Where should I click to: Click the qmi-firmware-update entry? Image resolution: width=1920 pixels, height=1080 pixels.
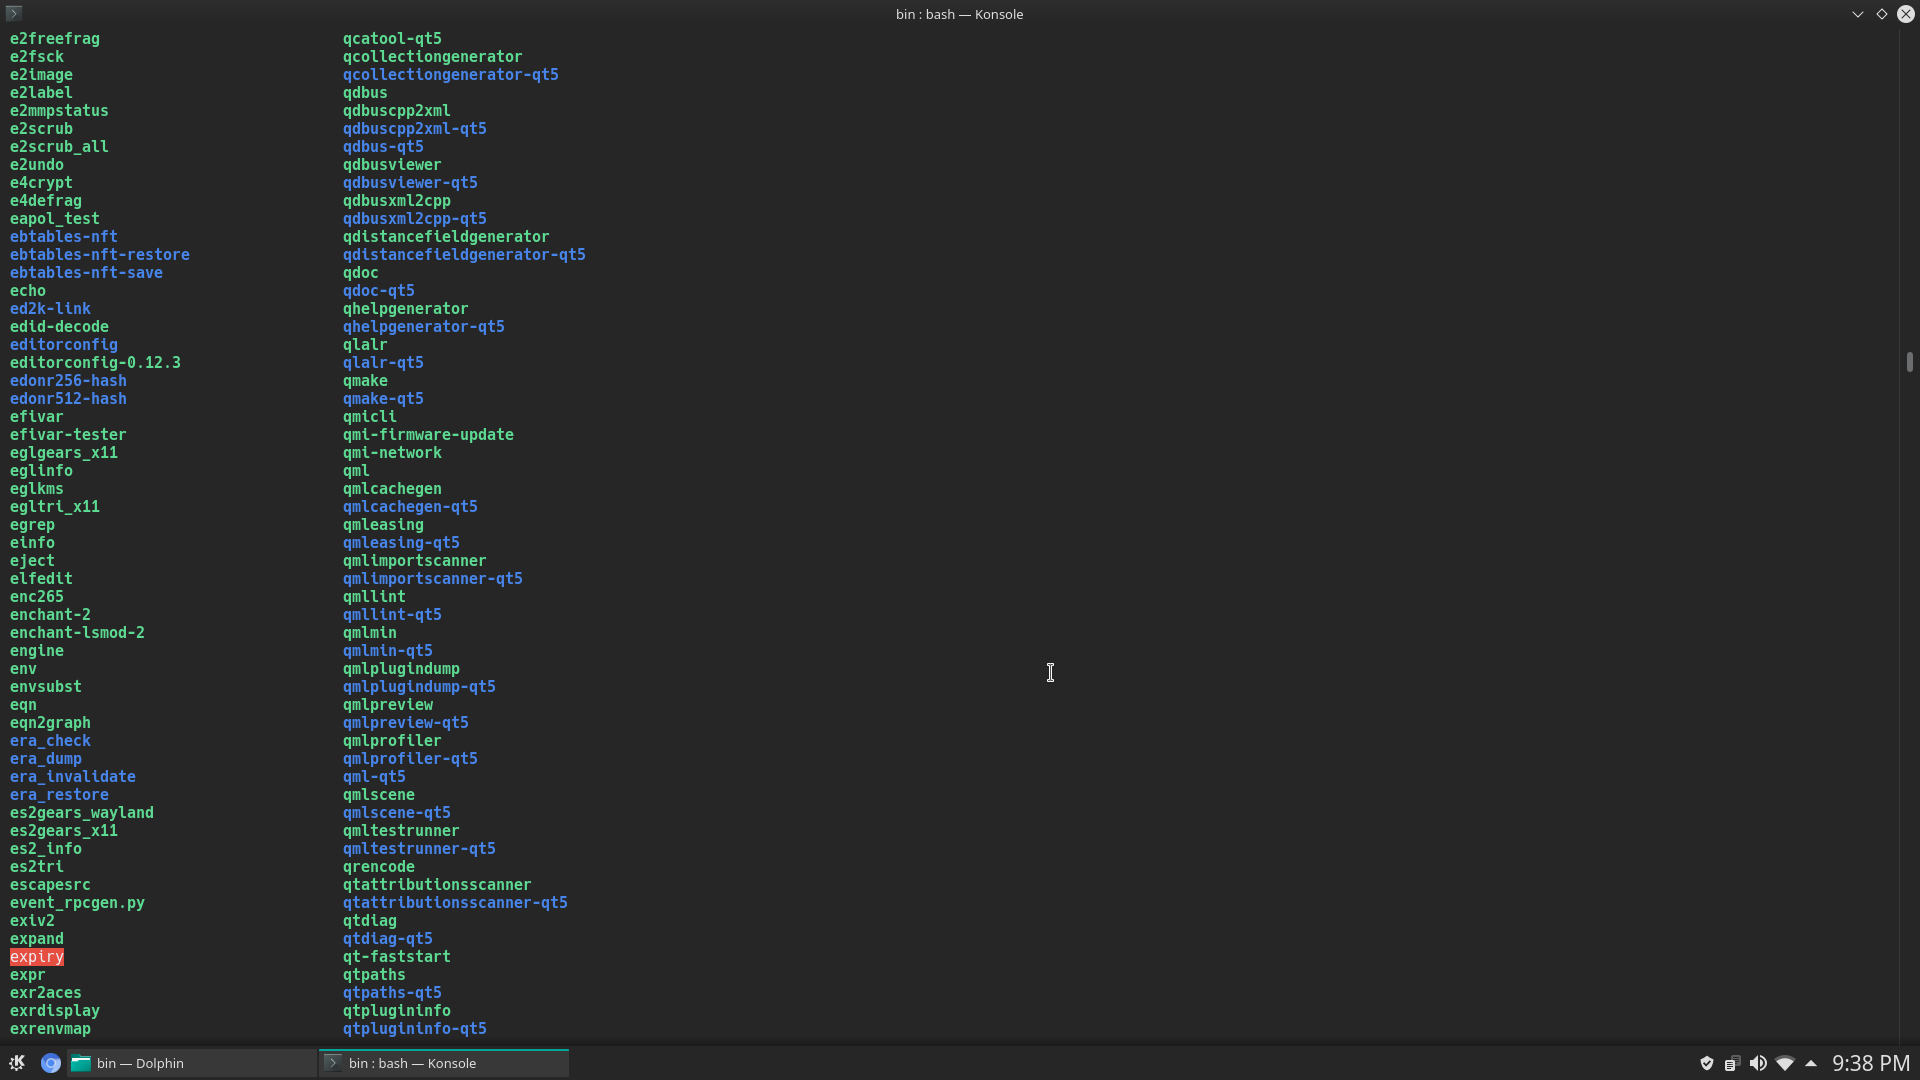pyautogui.click(x=428, y=435)
